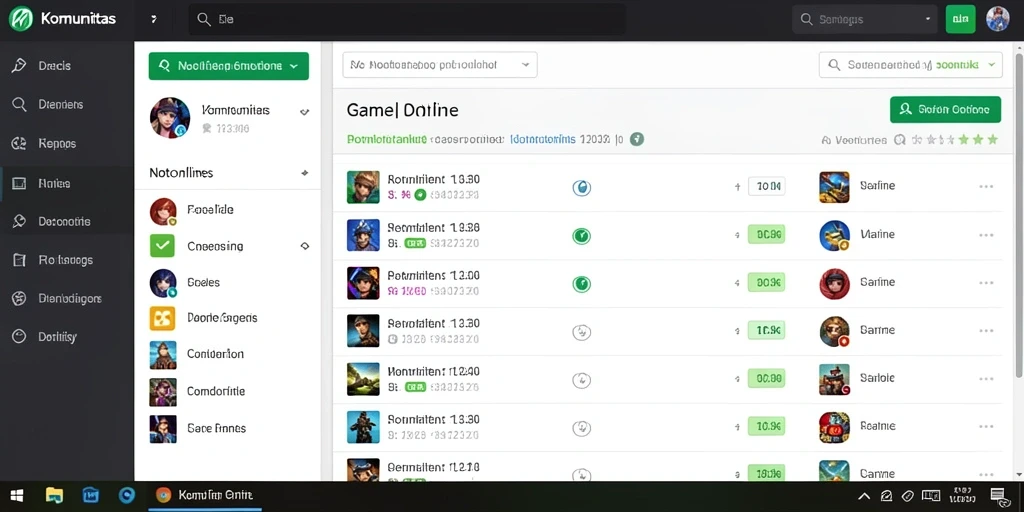Image resolution: width=1024 pixels, height=512 pixels.
Task: Toggle the green status circle in second row
Action: click(581, 236)
